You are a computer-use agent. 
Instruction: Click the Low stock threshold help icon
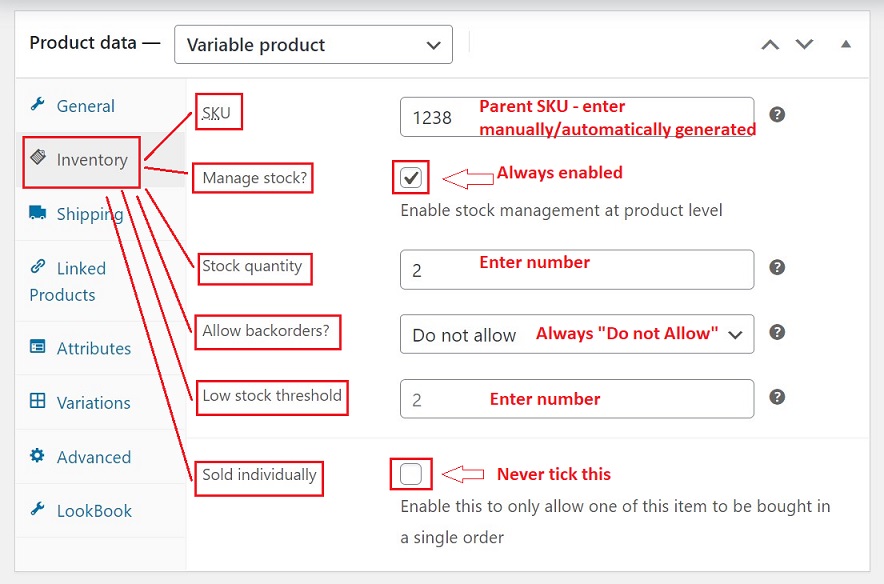pos(777,397)
